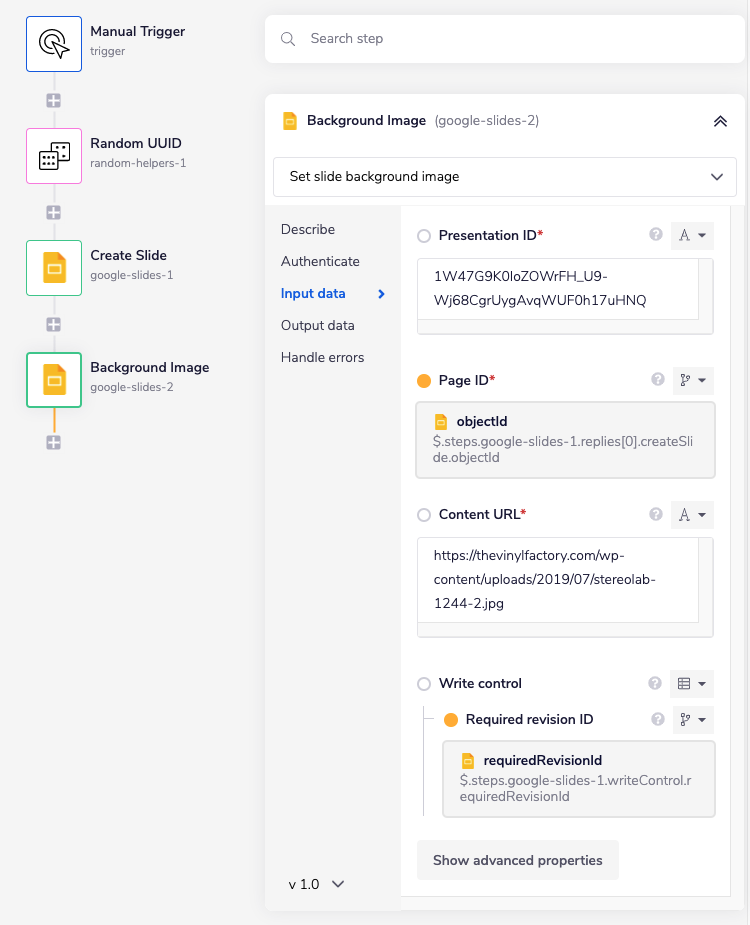Select the Manual Trigger step icon
The width and height of the screenshot is (750, 925).
pos(54,43)
